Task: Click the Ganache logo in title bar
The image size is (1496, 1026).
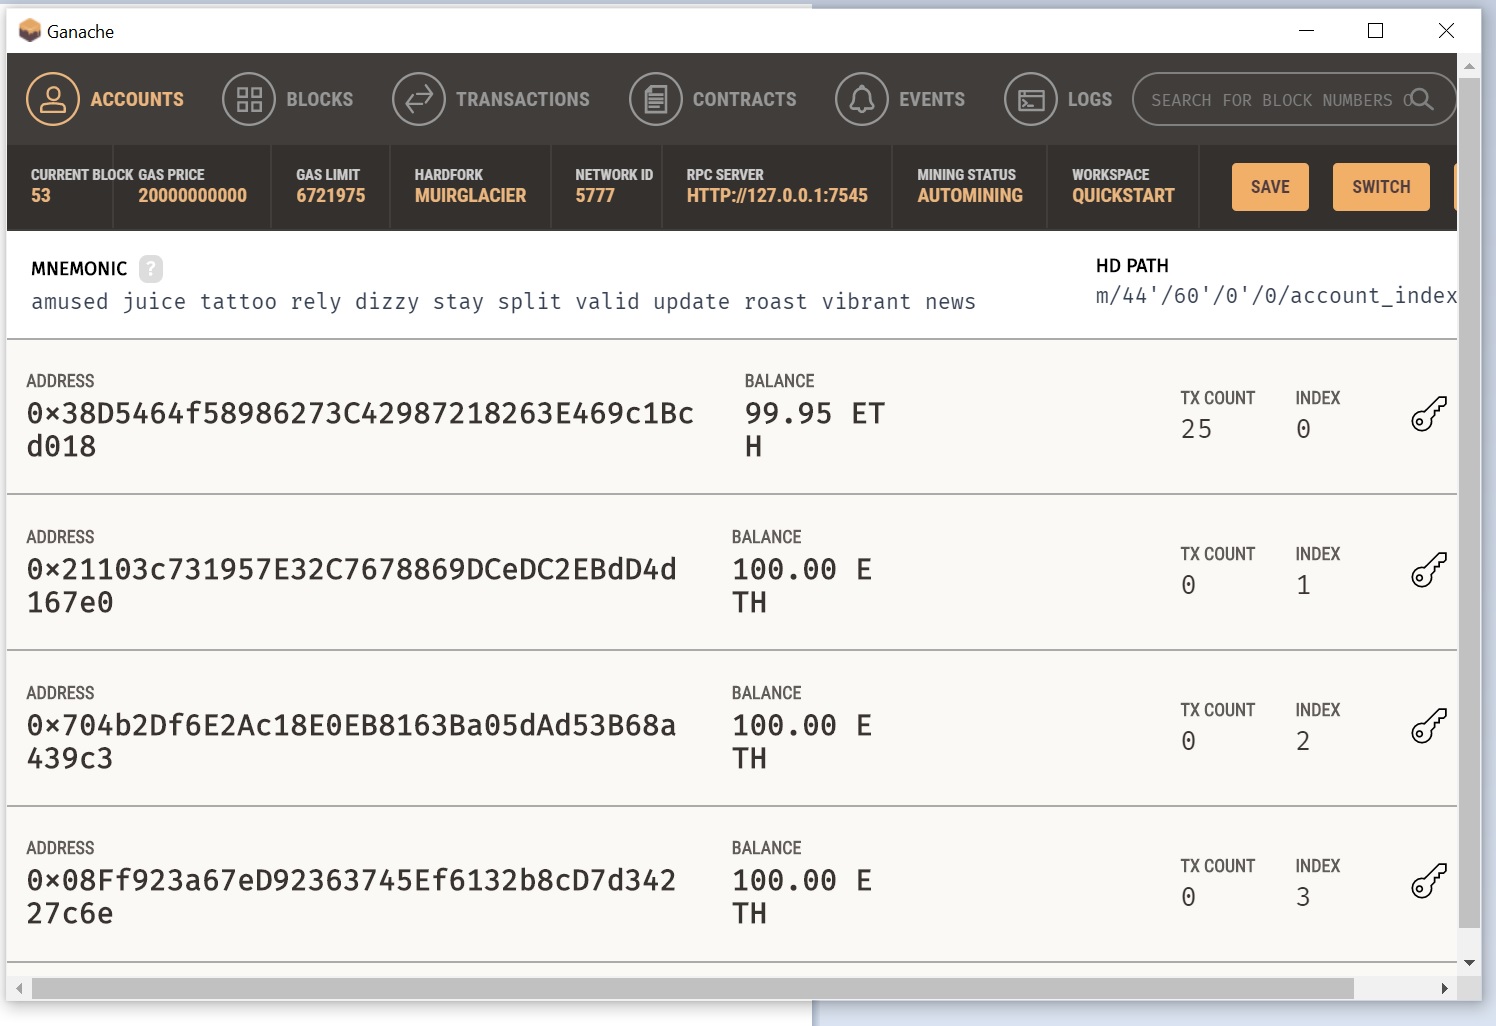Action: (30, 31)
